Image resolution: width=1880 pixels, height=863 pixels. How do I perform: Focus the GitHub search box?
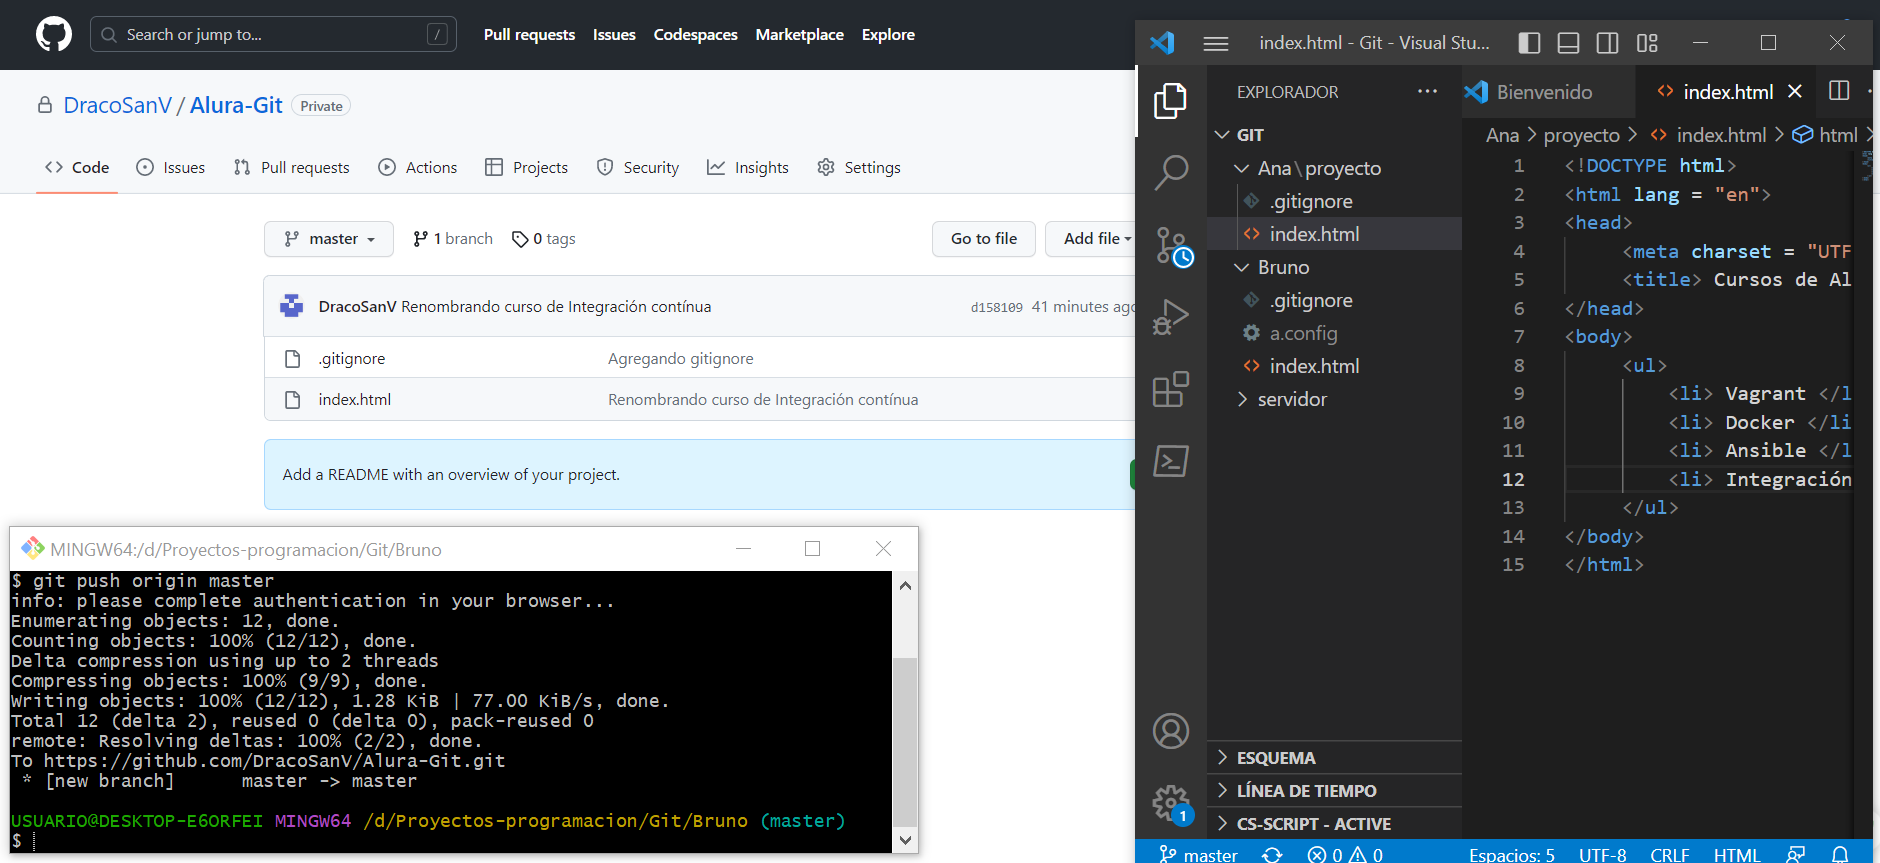pos(273,35)
